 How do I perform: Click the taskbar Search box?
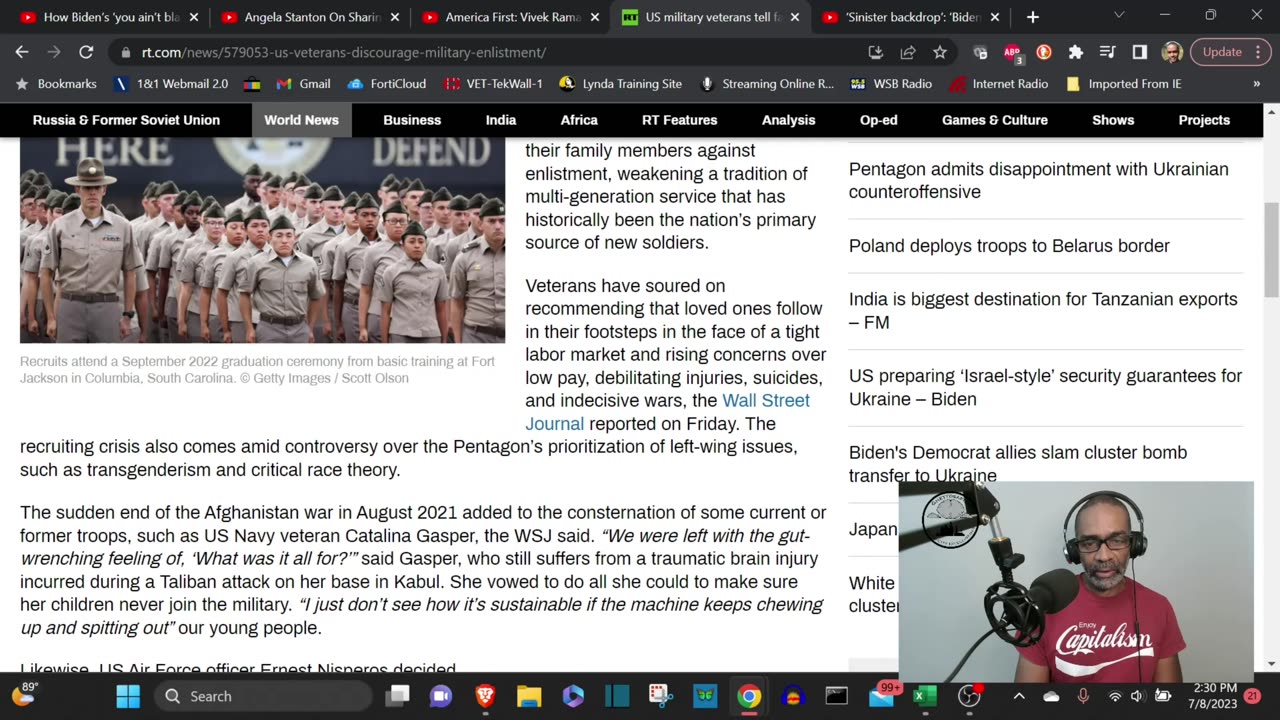click(x=263, y=696)
